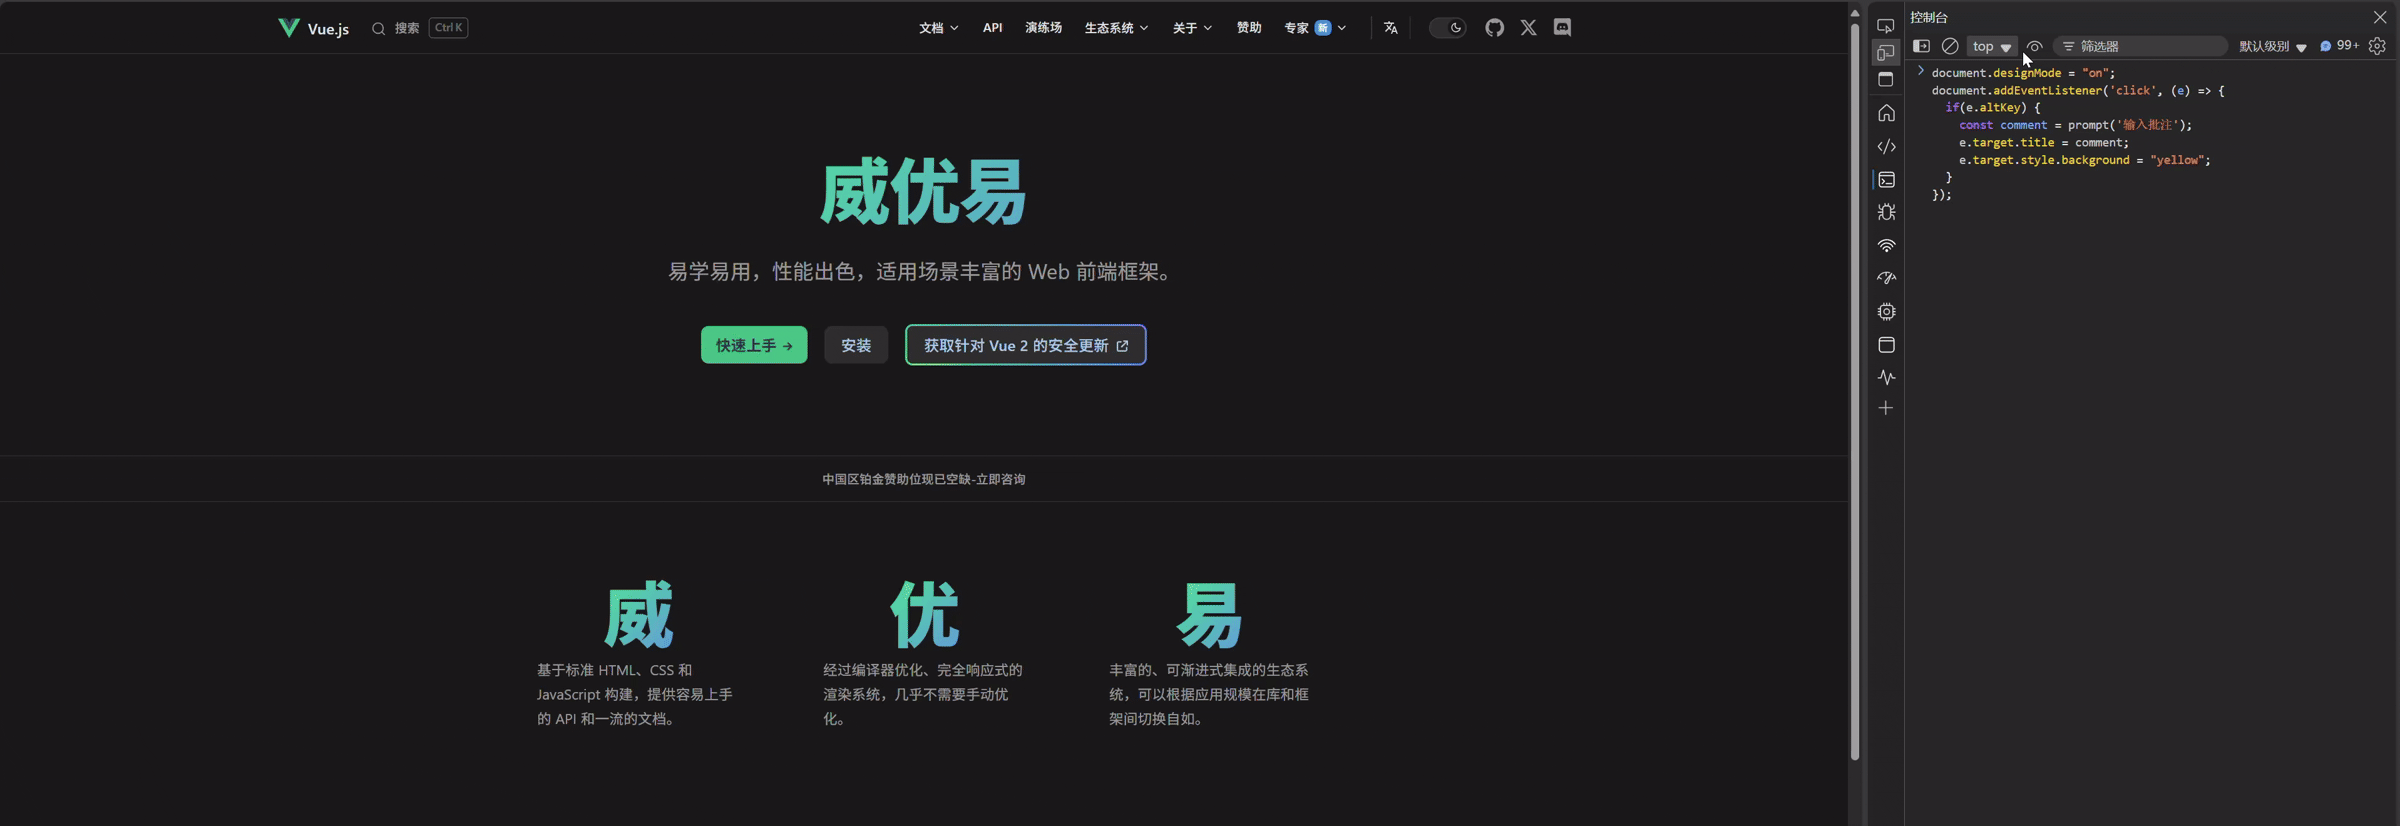Click the large 威优易 hero heading
This screenshot has height=826, width=2400.
[923, 192]
